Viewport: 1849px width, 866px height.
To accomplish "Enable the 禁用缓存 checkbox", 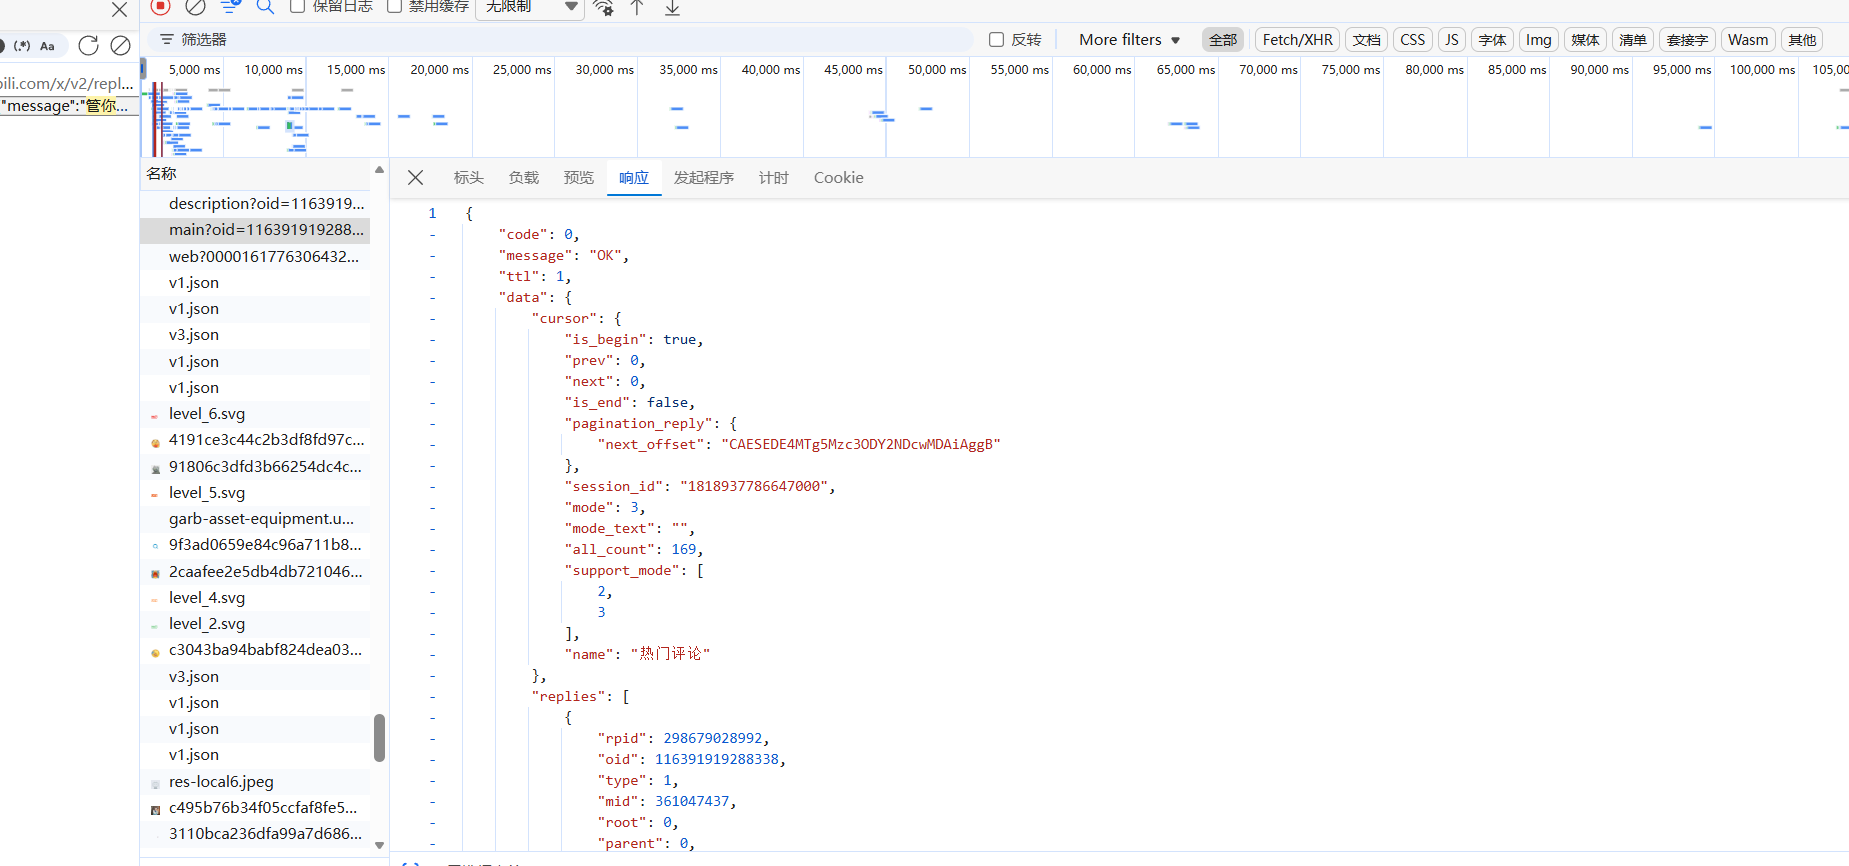I will coord(394,6).
